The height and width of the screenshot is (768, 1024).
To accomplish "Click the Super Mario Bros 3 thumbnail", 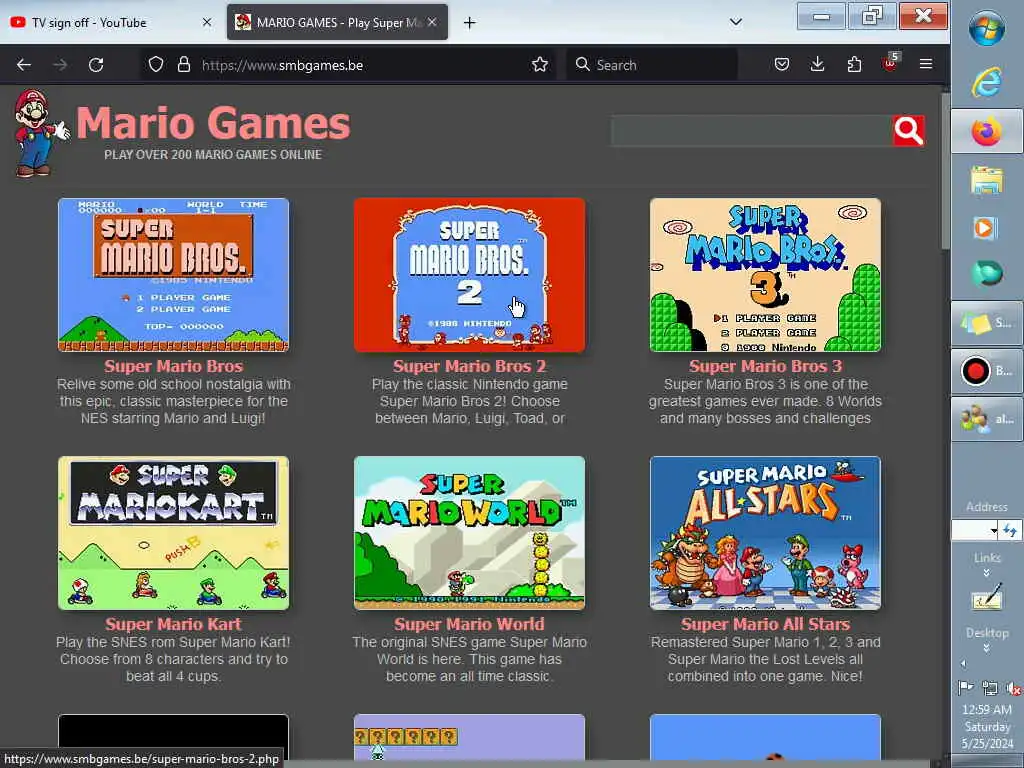I will 765,275.
